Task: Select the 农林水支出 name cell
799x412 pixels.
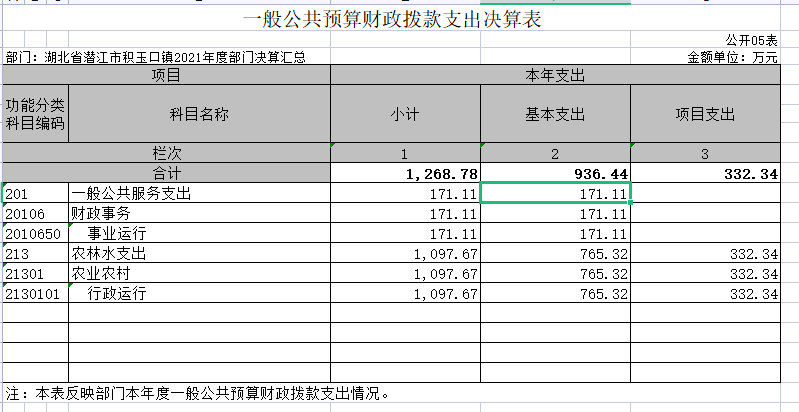Action: pos(198,253)
